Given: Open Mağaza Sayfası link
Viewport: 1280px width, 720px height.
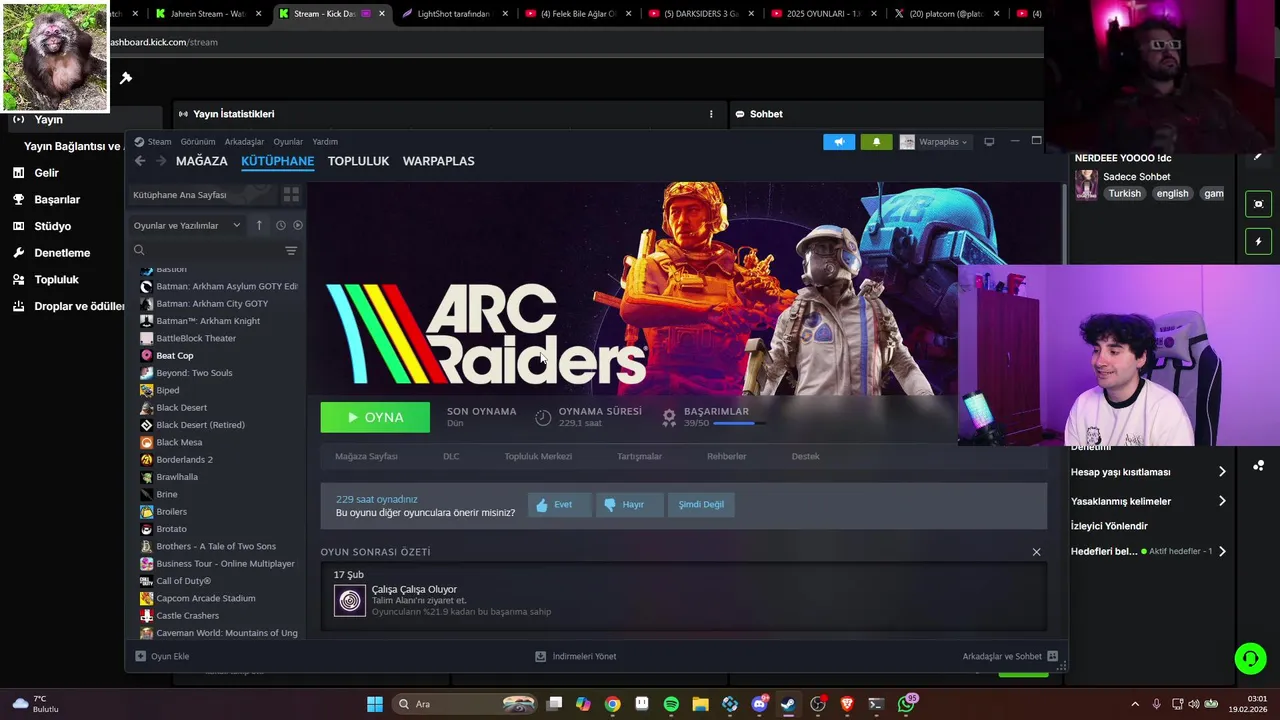Looking at the screenshot, I should click(x=366, y=456).
